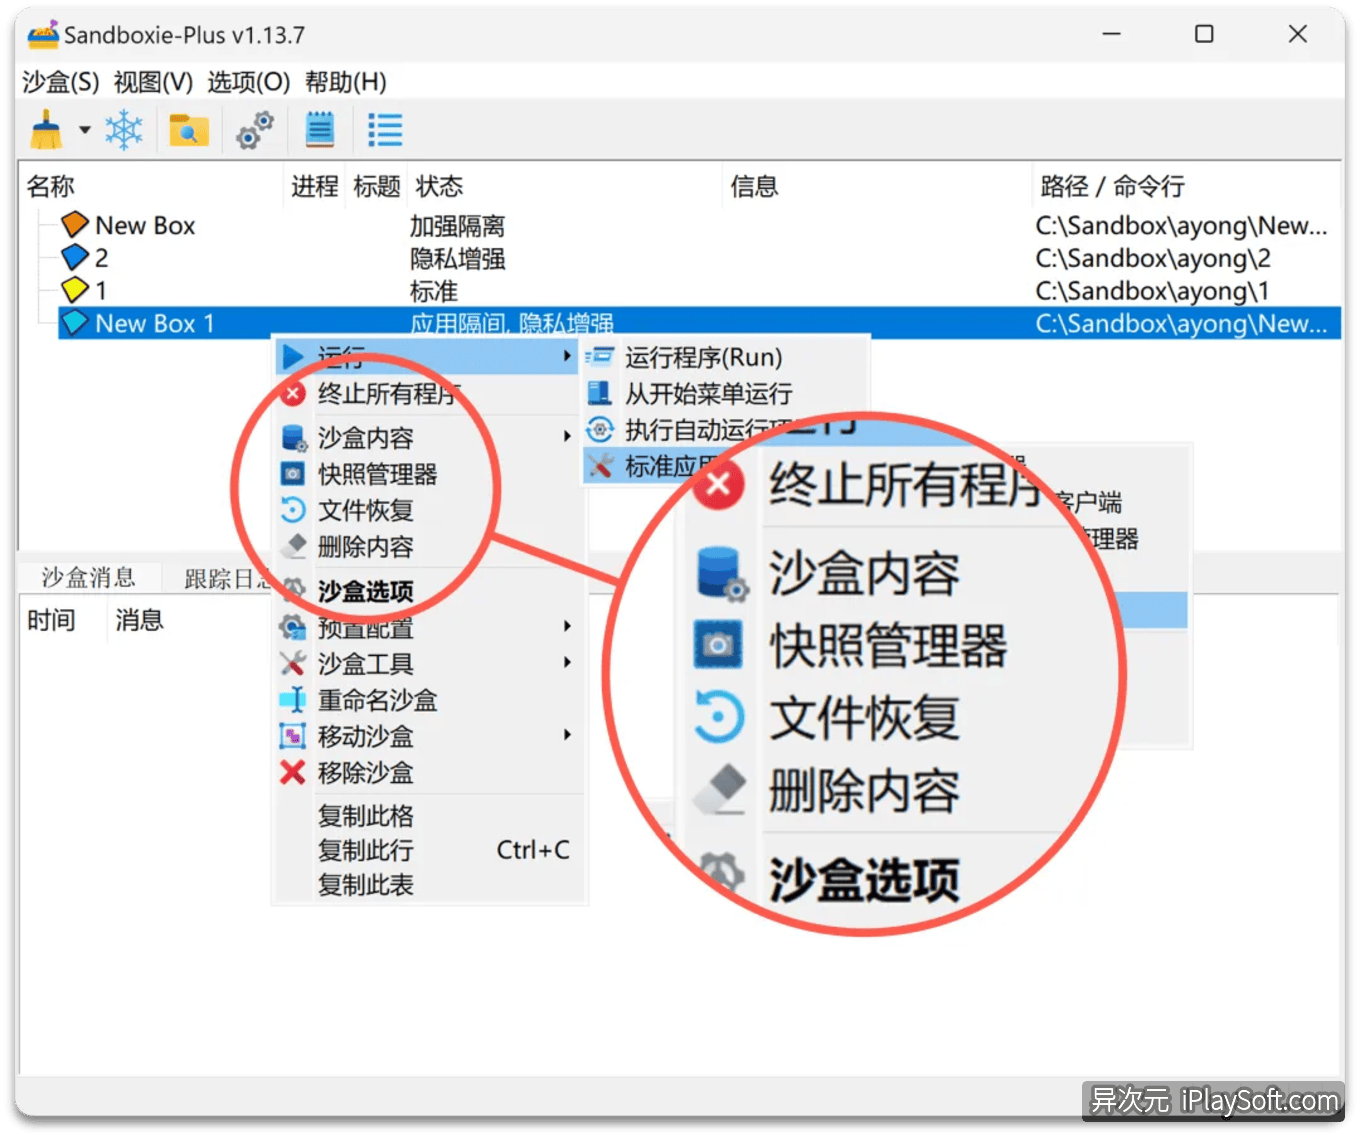This screenshot has width=1360, height=1137.
Task: Click the path C:\Sandbox\ayong\2
Action: pyautogui.click(x=1153, y=259)
